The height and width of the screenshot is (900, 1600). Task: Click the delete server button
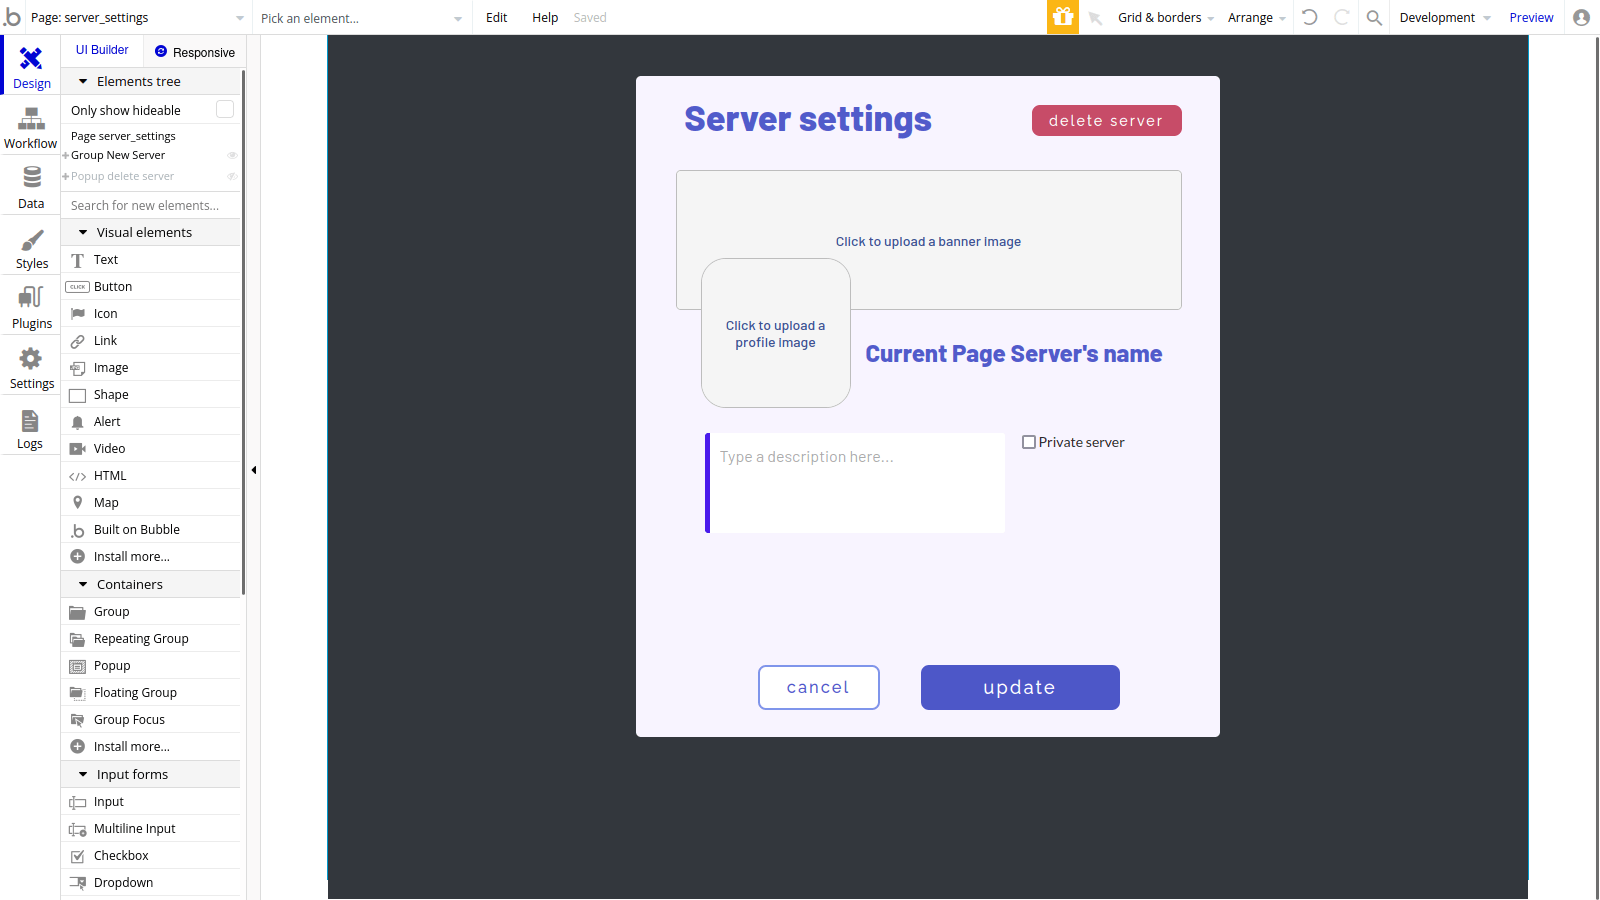click(x=1106, y=120)
